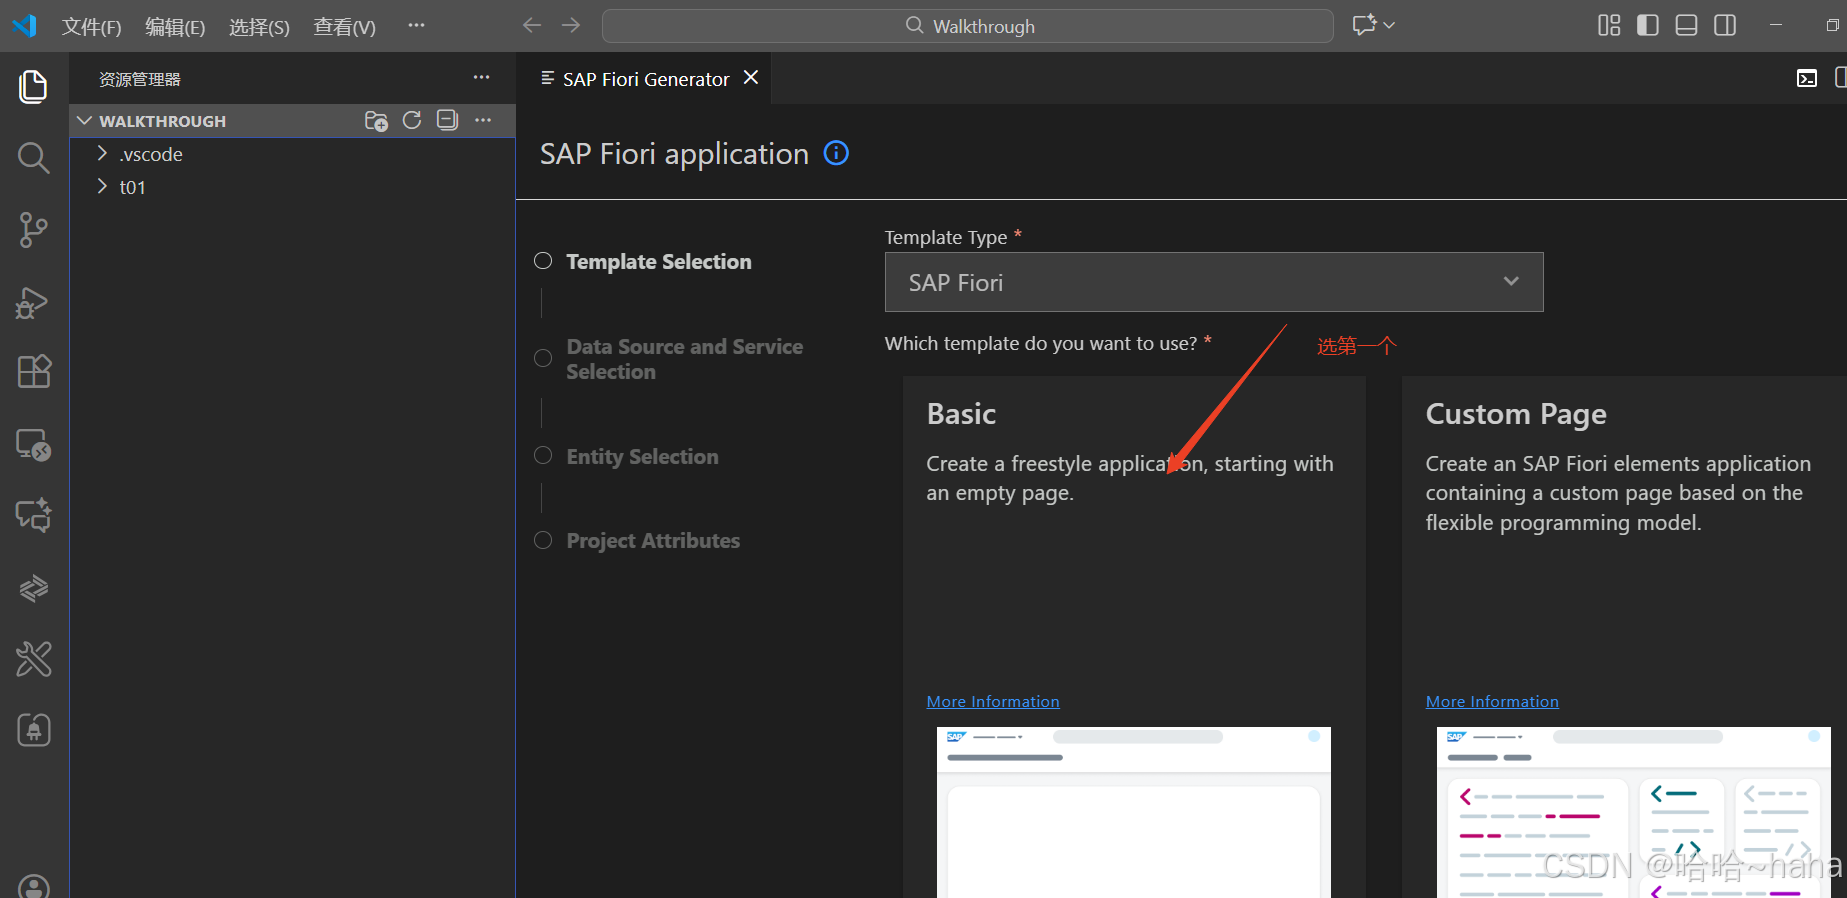The height and width of the screenshot is (898, 1847).
Task: Open Run and Debug view icon
Action: pos(33,302)
